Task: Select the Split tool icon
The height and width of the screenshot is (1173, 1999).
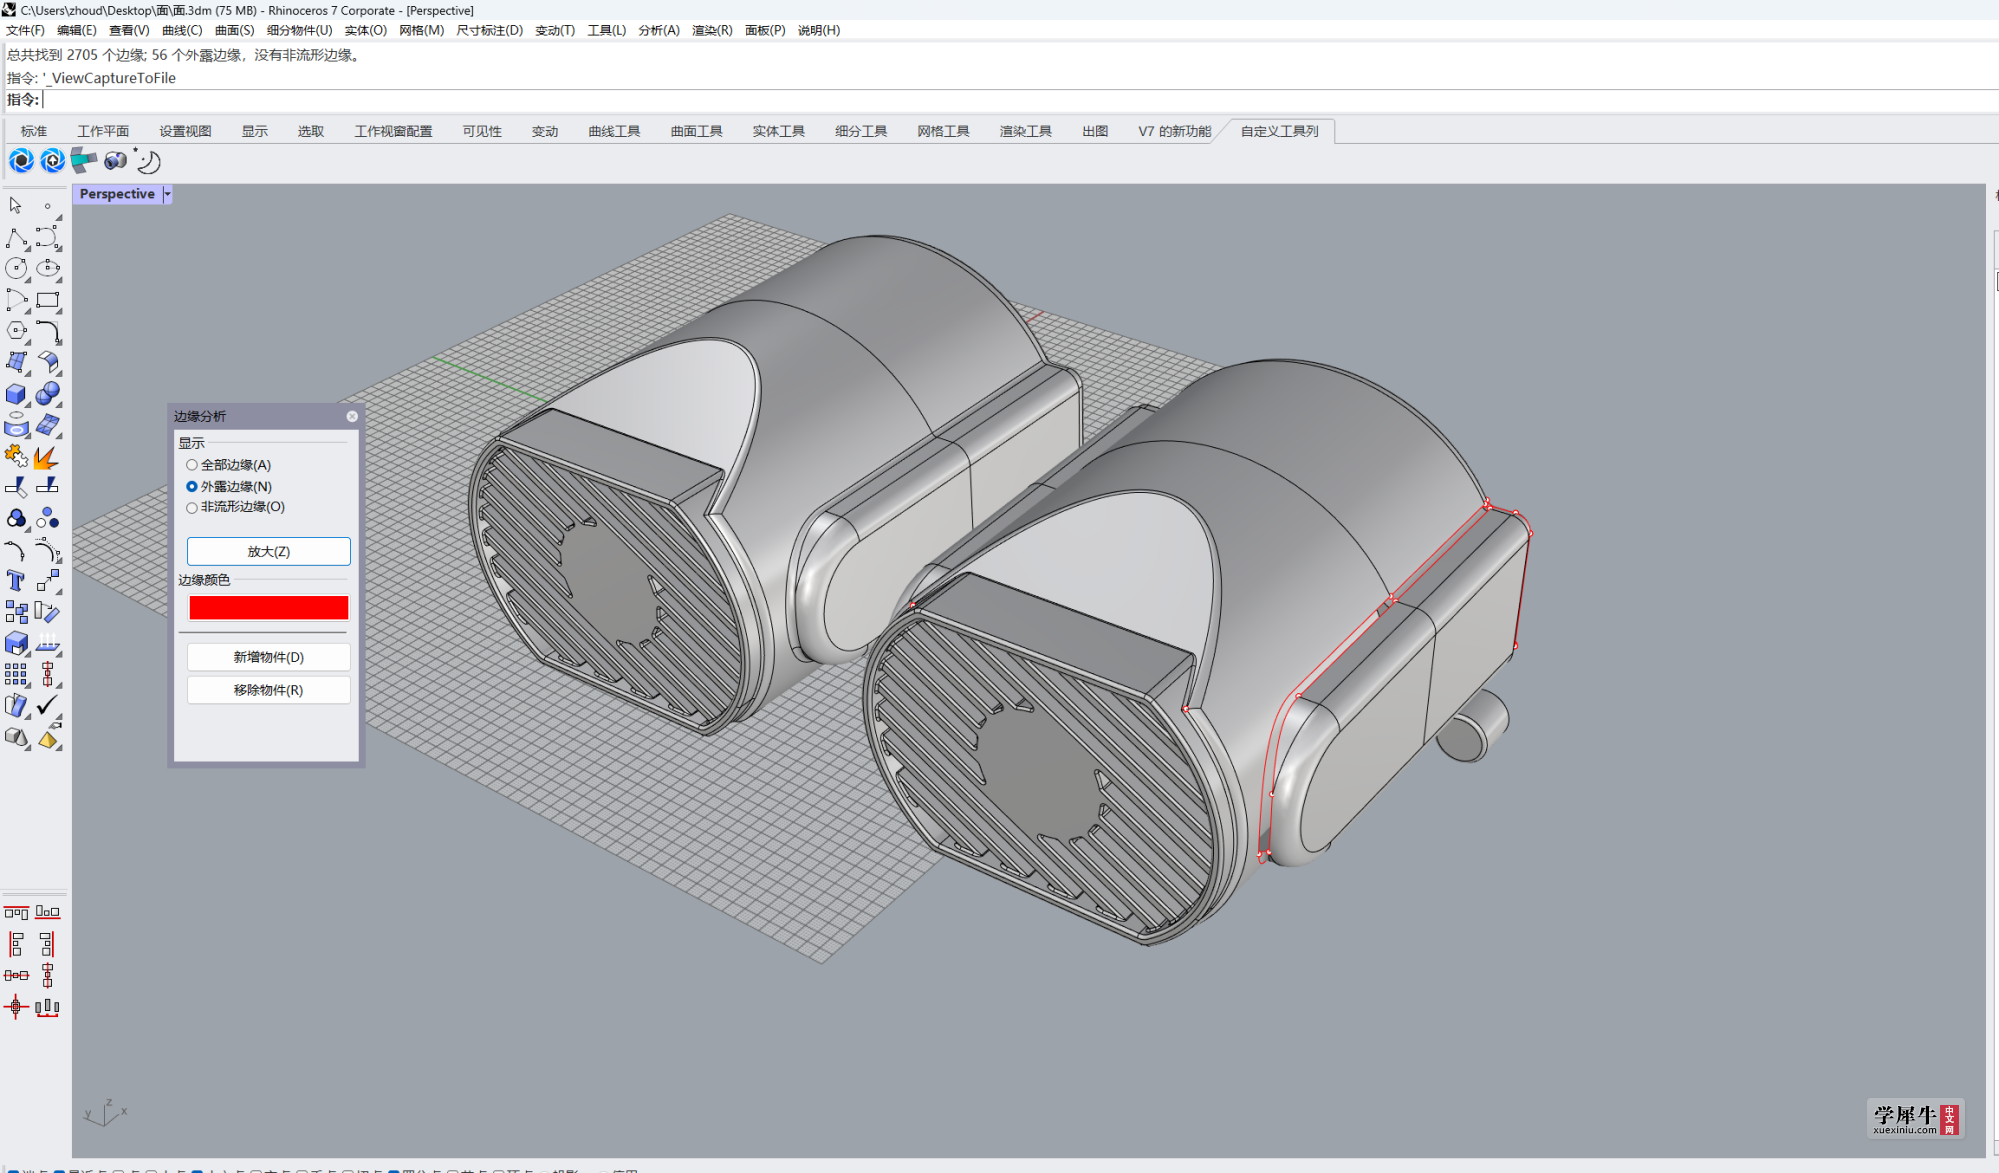Action: pyautogui.click(x=47, y=487)
